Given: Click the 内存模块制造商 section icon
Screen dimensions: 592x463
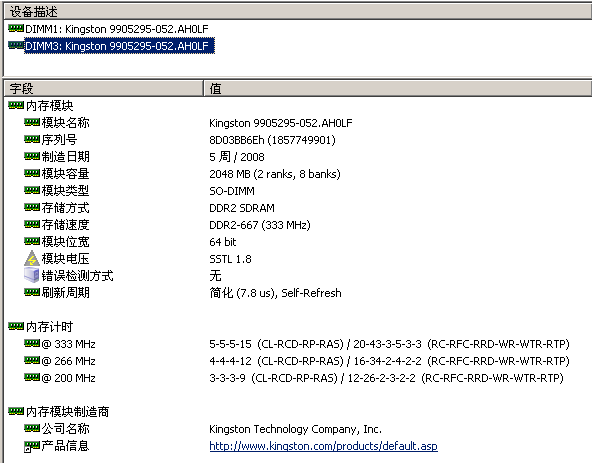Looking at the screenshot, I should point(16,411).
